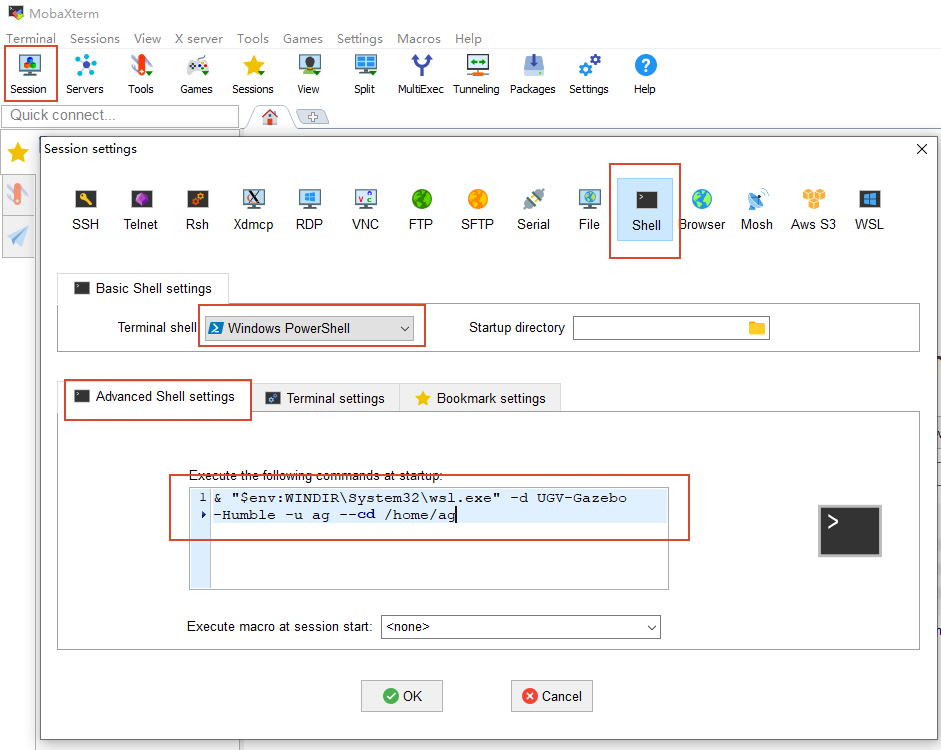
Task: Open the Help menu in menu bar
Action: (468, 38)
